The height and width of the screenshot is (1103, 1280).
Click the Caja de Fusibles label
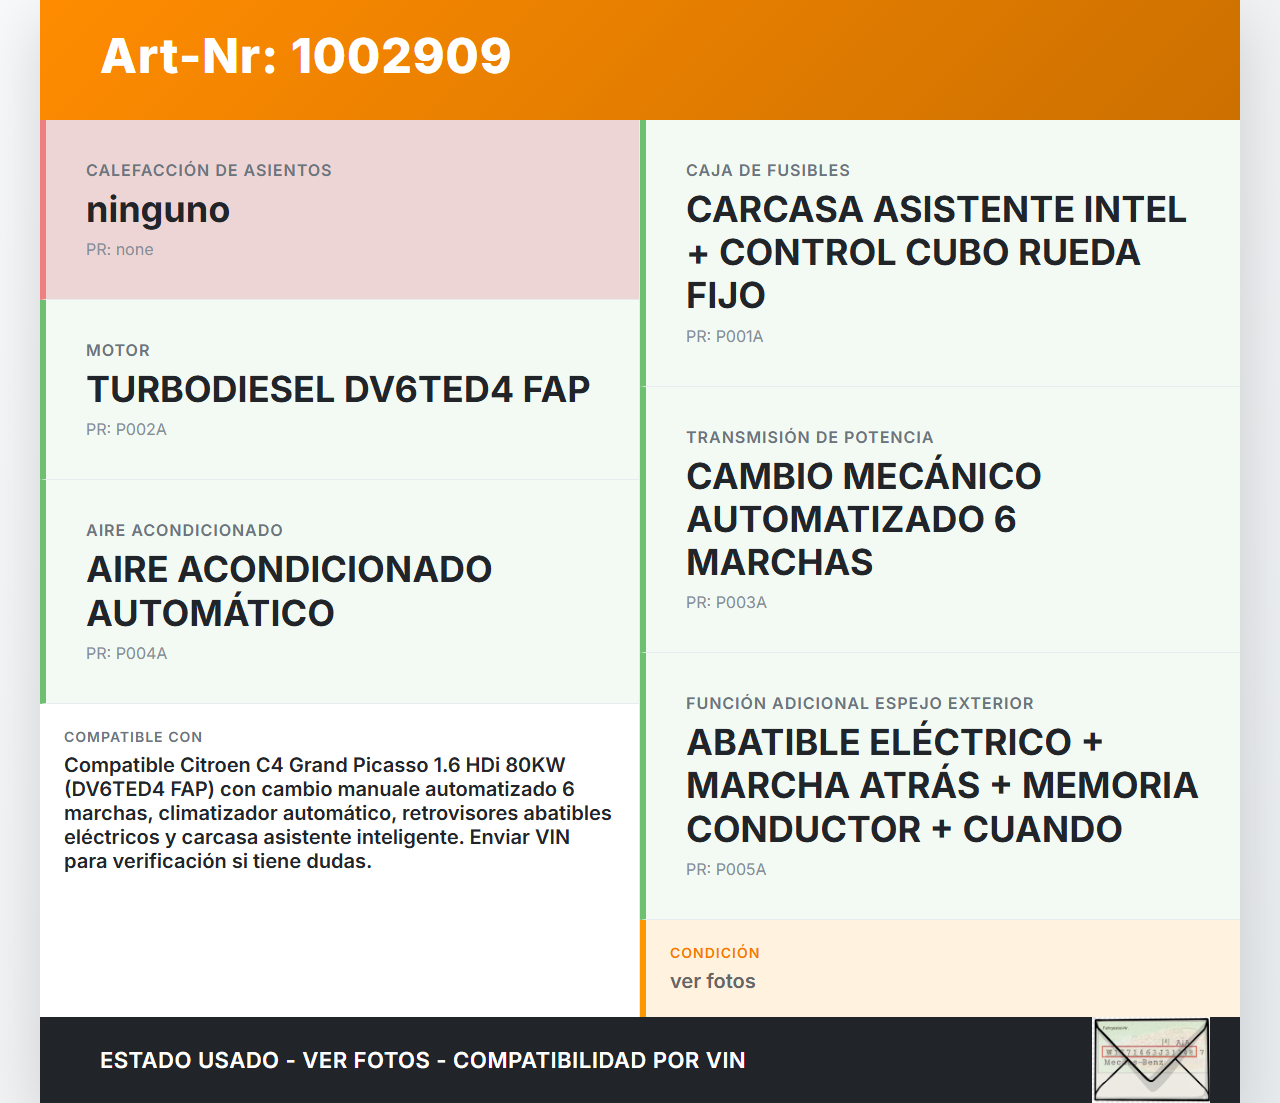pyautogui.click(x=767, y=171)
